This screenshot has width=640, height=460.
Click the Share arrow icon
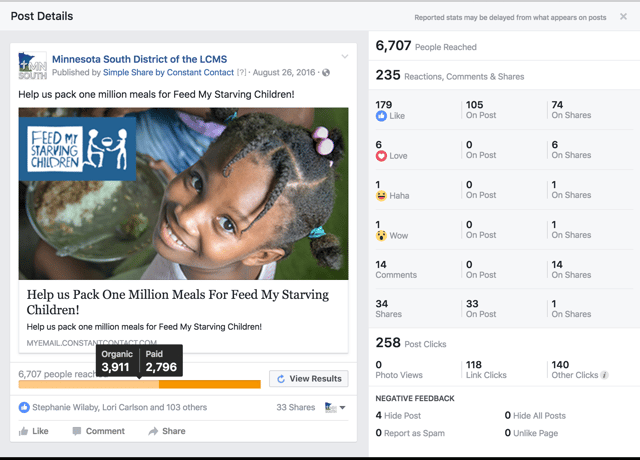[153, 431]
